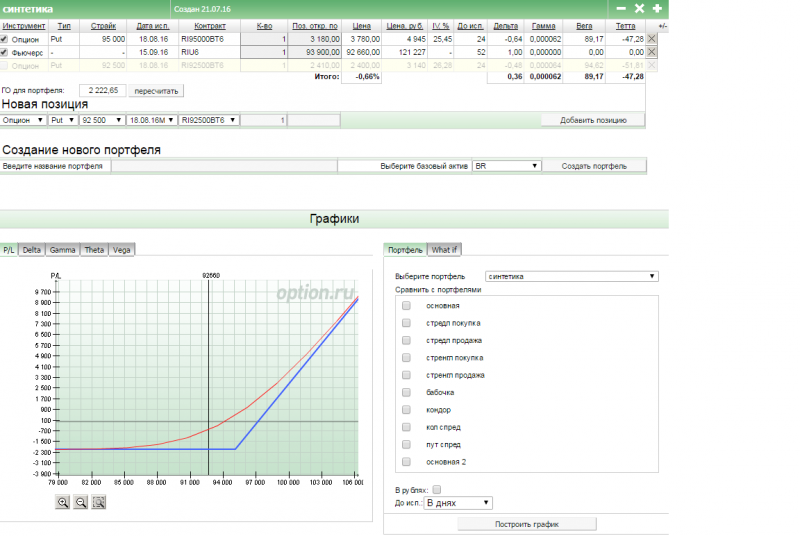Open the 'В днях' expiry units dropdown
800x536 pixels.
(458, 503)
